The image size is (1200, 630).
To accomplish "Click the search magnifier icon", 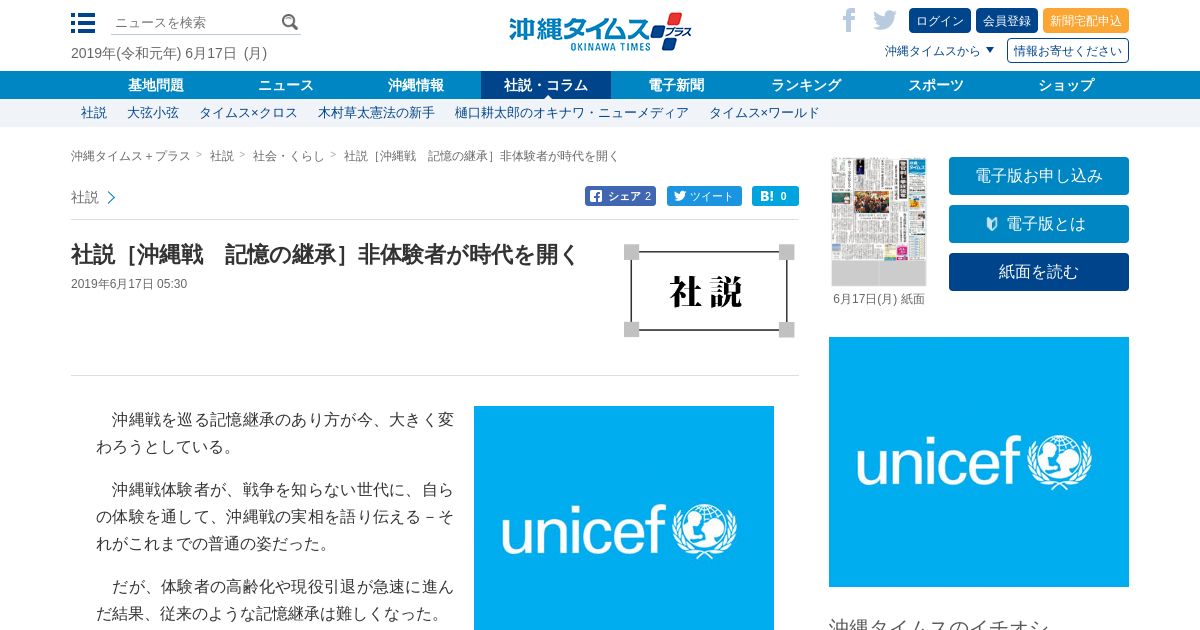I will coord(289,22).
